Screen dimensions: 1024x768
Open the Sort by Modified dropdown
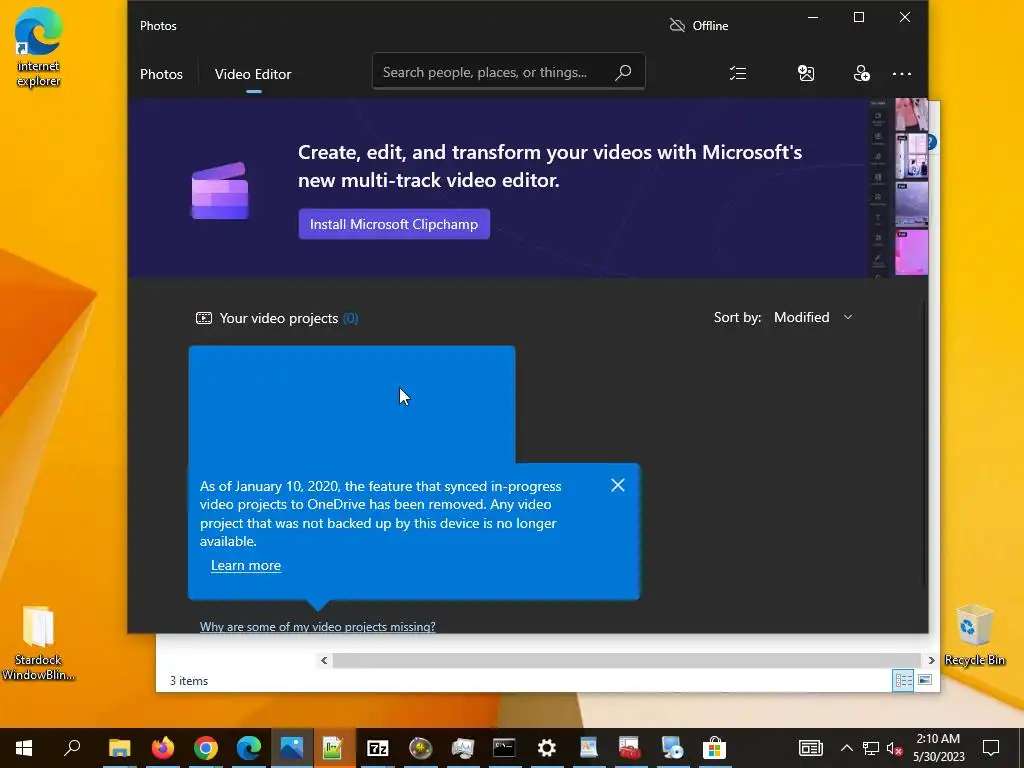click(814, 317)
